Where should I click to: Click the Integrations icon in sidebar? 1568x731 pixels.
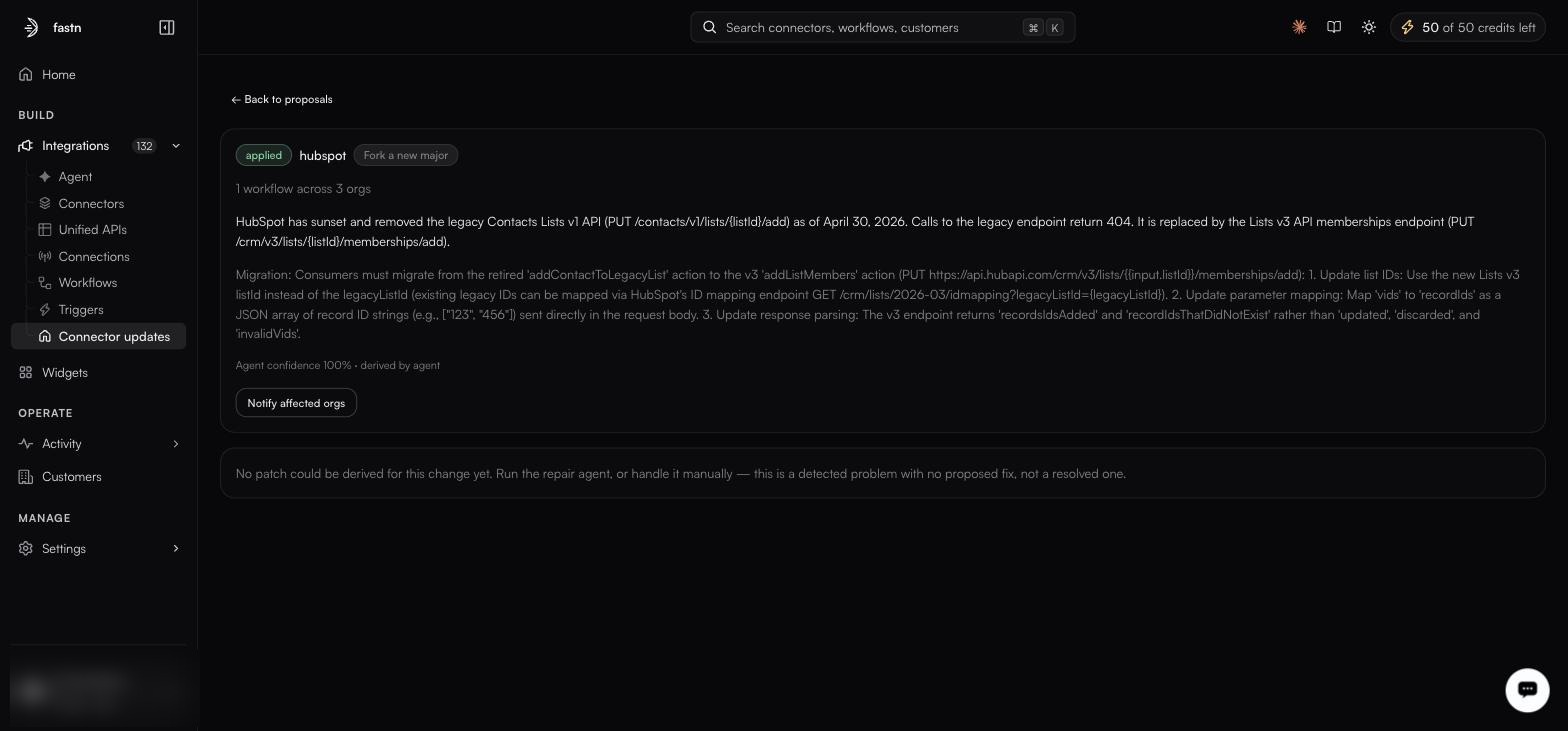tap(26, 146)
